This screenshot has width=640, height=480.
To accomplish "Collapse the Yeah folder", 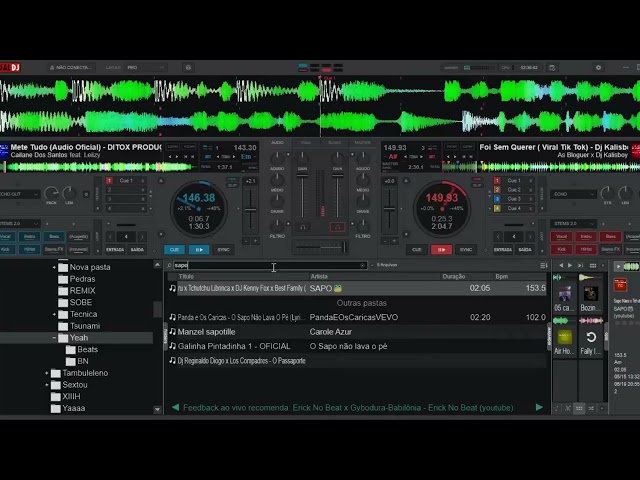I will [x=54, y=338].
